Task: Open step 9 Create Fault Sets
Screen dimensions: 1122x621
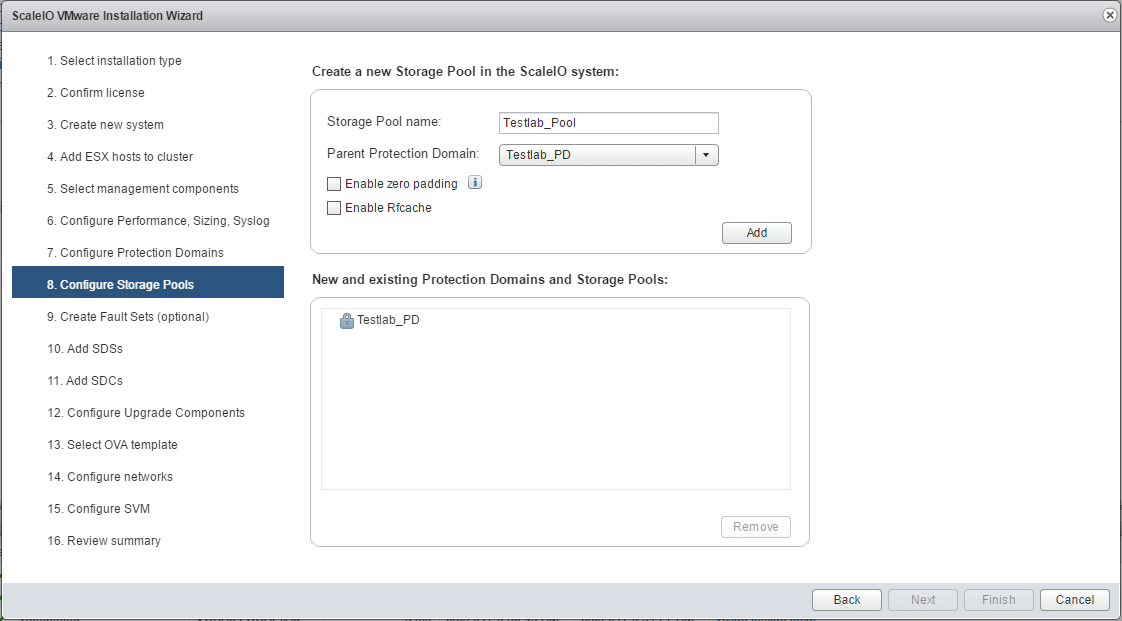Action: 128,317
